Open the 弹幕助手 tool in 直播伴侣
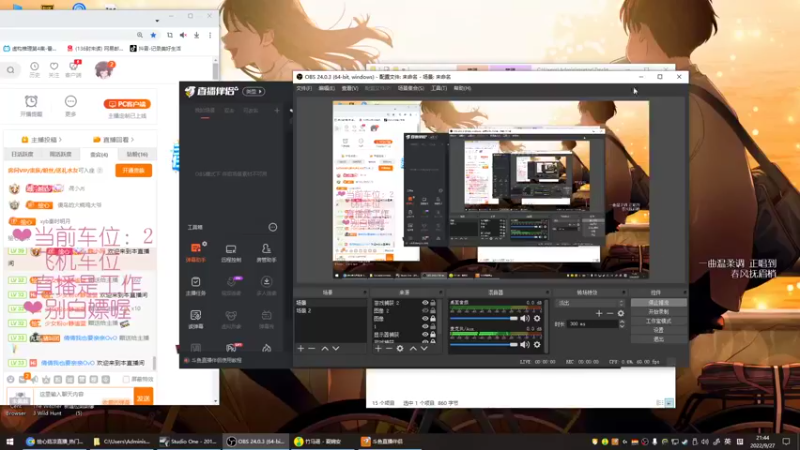This screenshot has width=800, height=450. [x=195, y=252]
